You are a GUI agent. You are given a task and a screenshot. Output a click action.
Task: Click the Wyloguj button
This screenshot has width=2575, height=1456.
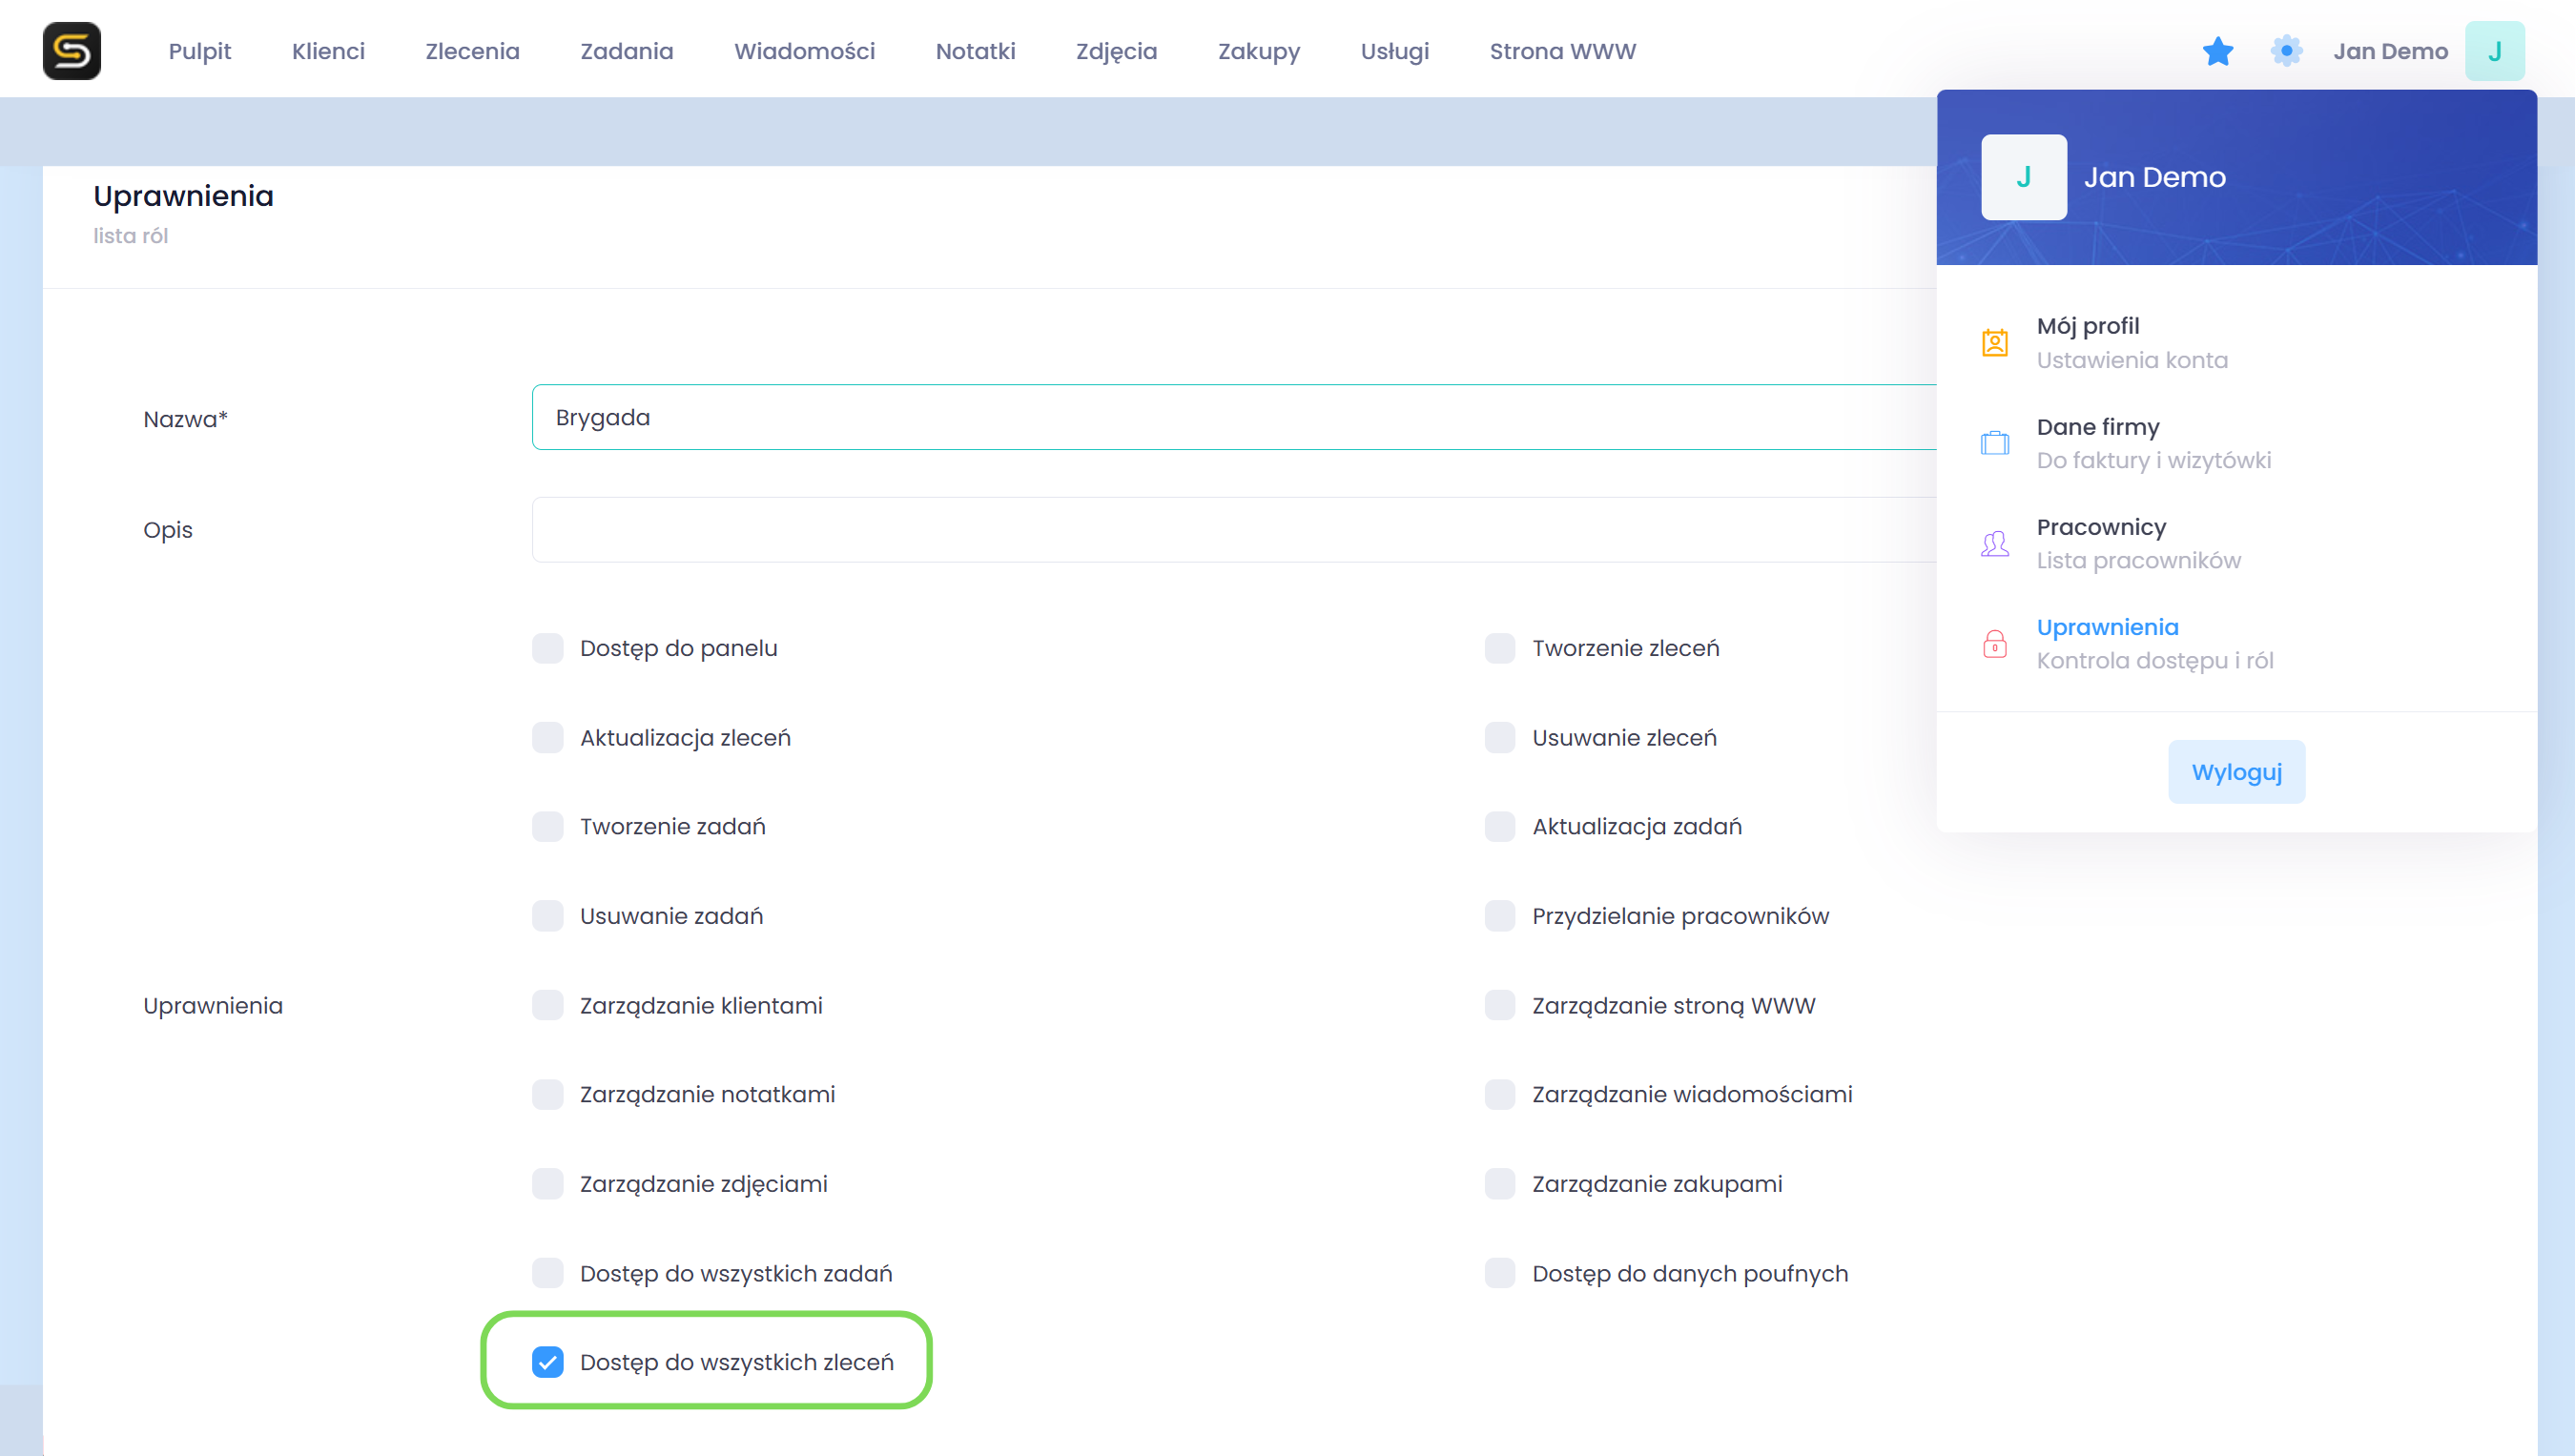(x=2236, y=772)
